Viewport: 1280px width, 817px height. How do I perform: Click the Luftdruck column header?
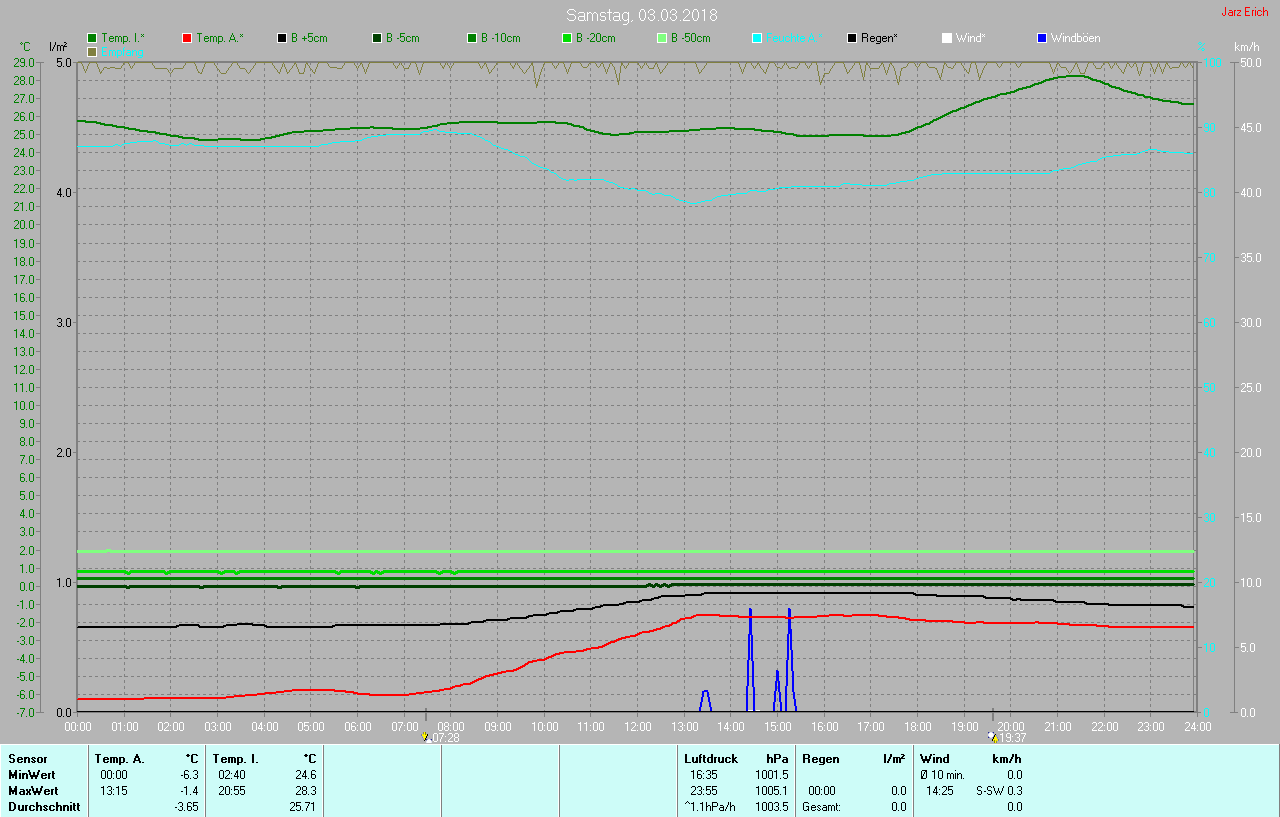(x=710, y=759)
